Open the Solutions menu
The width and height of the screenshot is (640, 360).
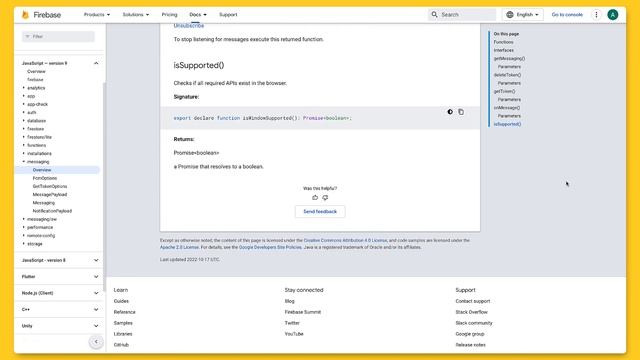click(x=136, y=15)
